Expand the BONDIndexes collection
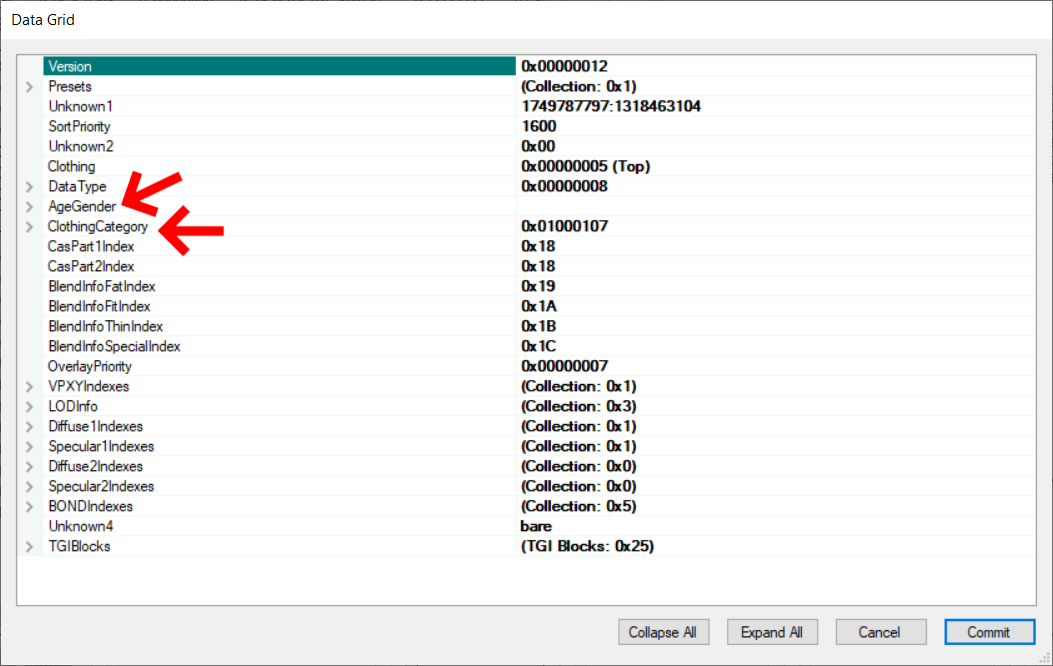The image size is (1053, 666). [28, 506]
